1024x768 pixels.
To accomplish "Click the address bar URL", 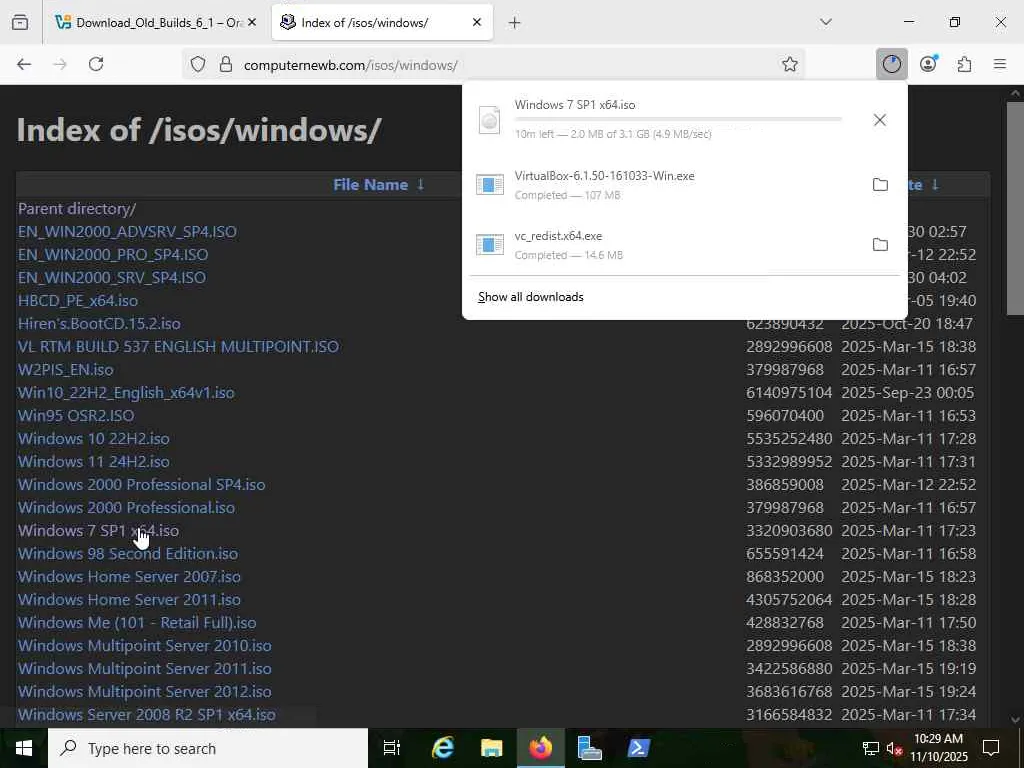I will click(x=350, y=65).
